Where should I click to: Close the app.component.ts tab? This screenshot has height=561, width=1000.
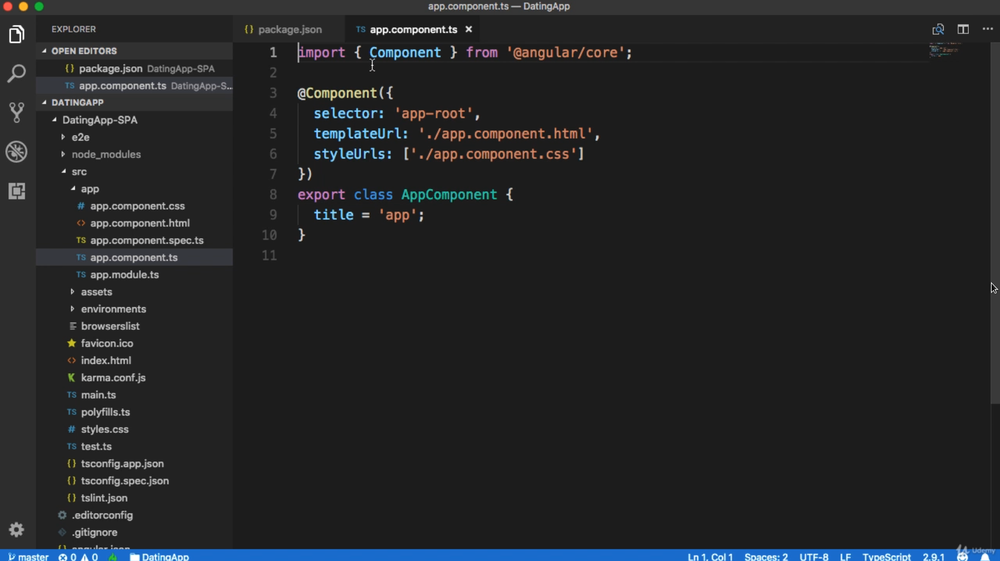coord(469,29)
